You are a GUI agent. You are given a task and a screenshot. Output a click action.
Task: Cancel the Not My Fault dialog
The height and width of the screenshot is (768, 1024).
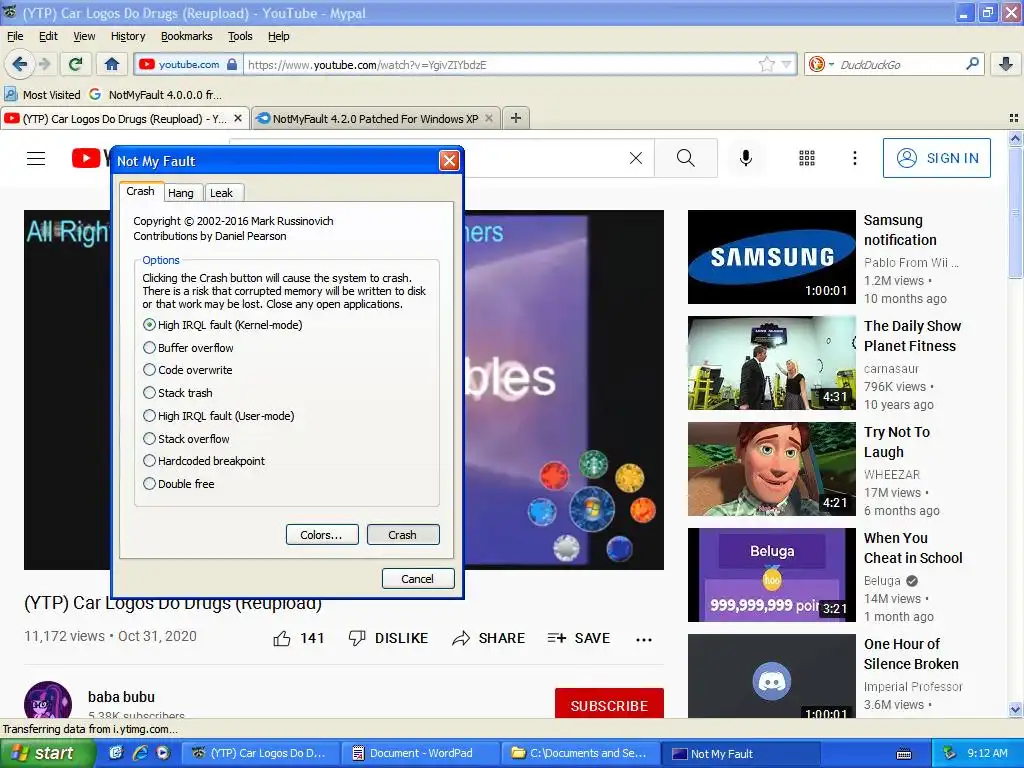pos(418,578)
